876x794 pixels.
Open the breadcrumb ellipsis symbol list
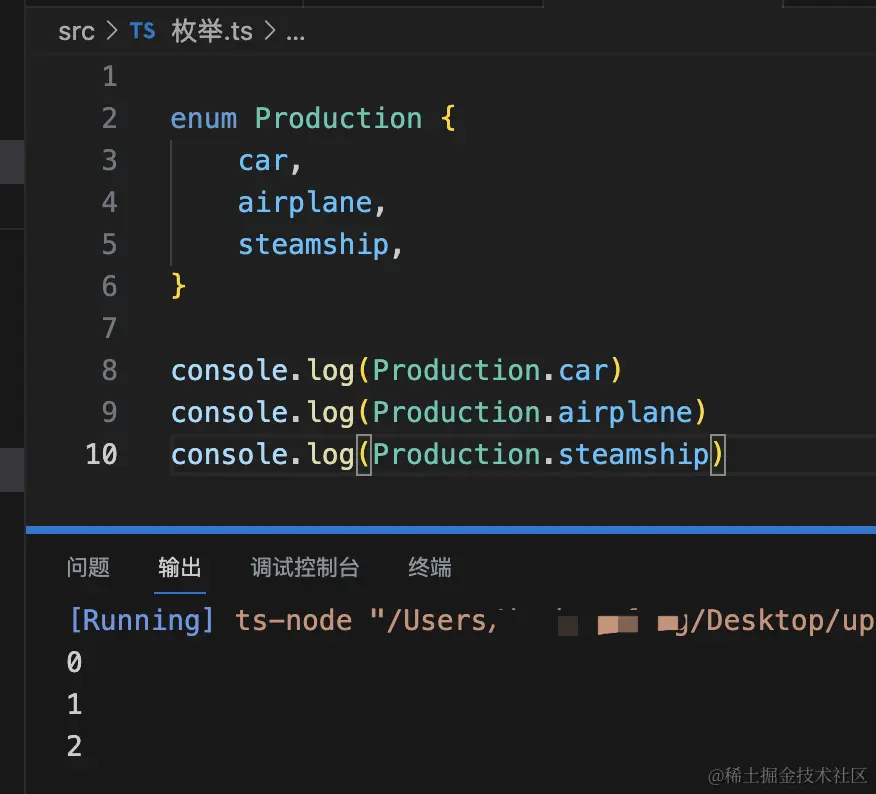click(296, 36)
